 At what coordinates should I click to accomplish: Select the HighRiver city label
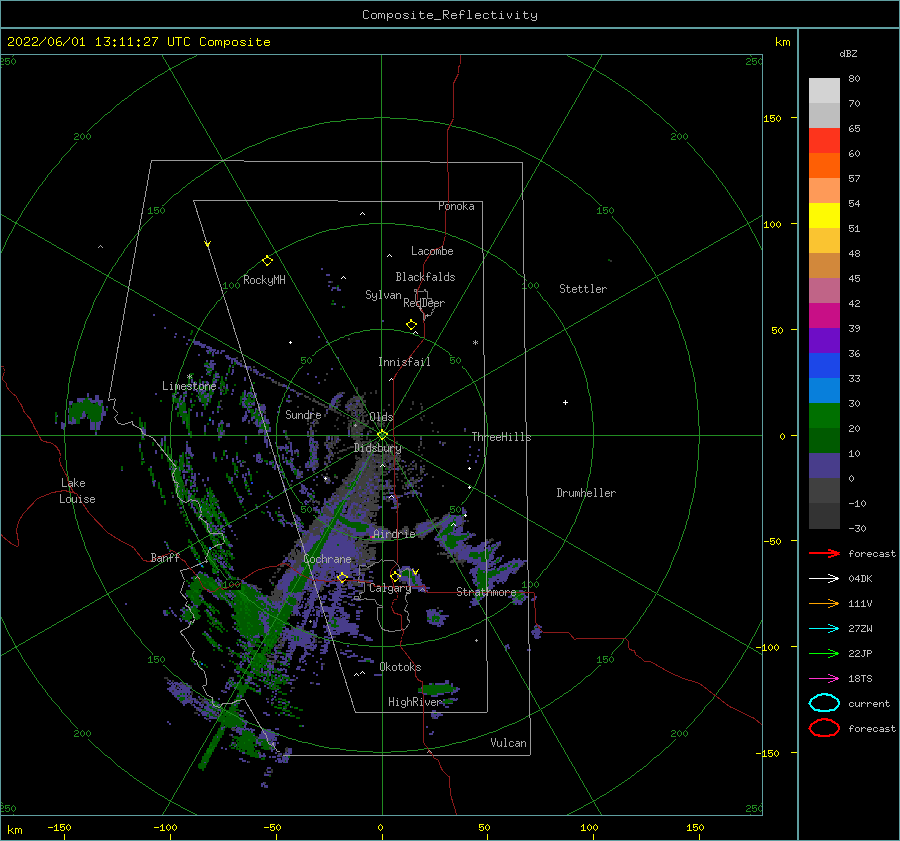pos(415,702)
